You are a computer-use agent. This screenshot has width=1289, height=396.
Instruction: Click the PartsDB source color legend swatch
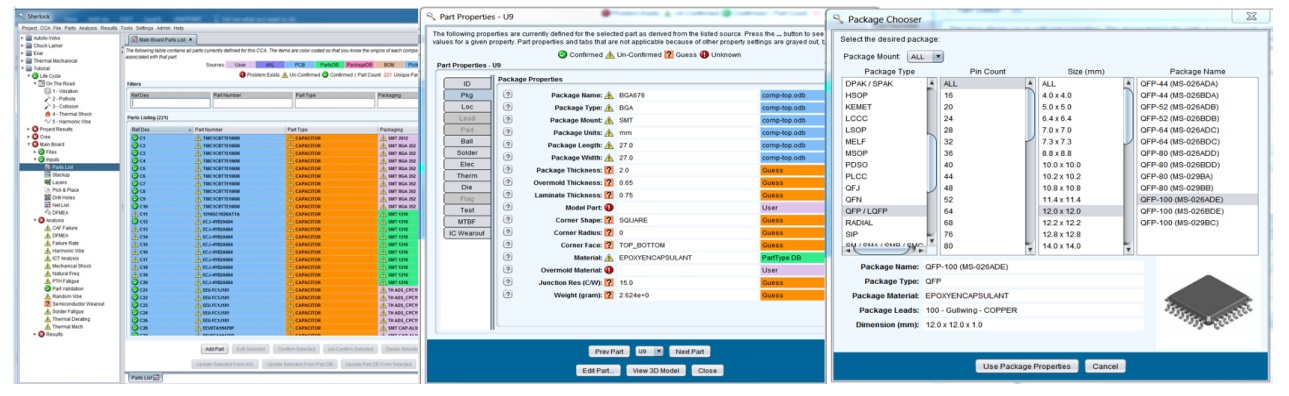coord(330,64)
